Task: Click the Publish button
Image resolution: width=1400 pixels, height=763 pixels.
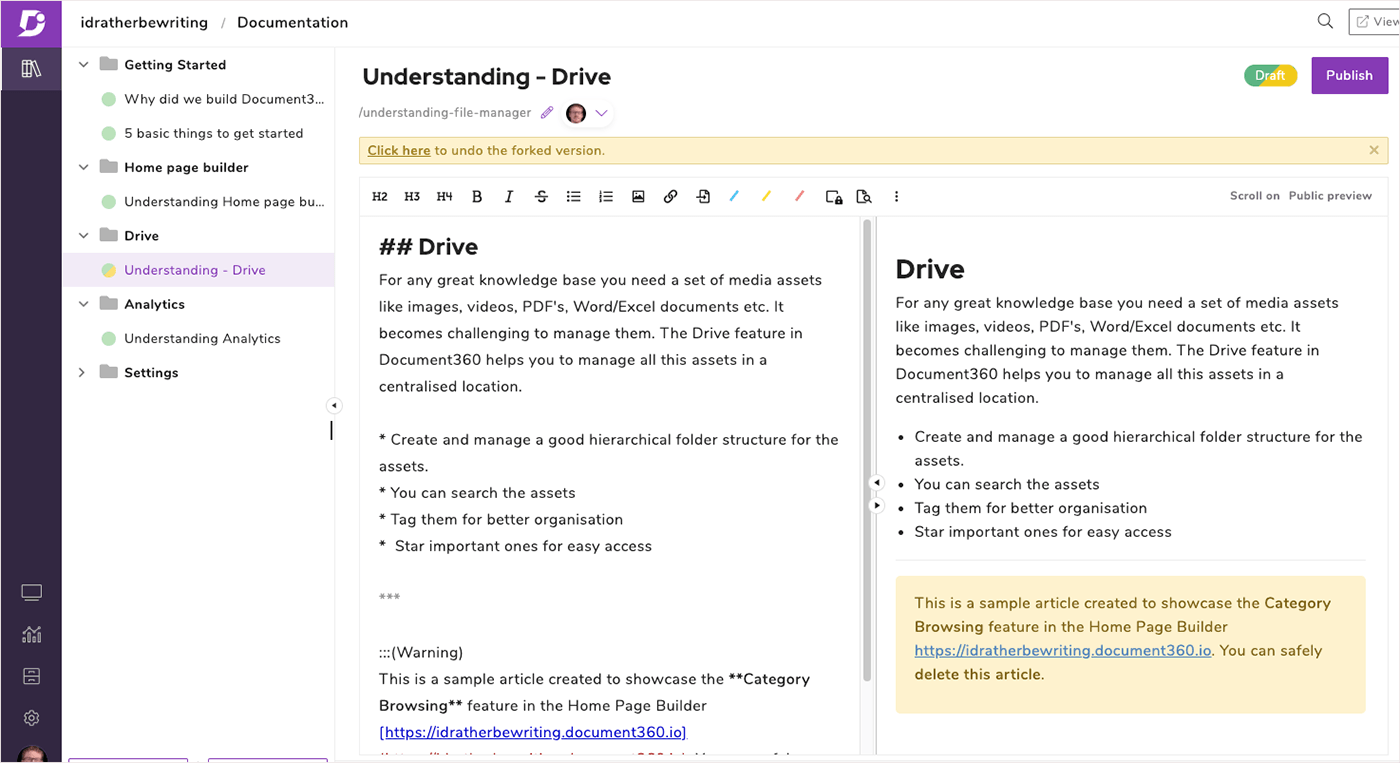Action: (x=1348, y=75)
